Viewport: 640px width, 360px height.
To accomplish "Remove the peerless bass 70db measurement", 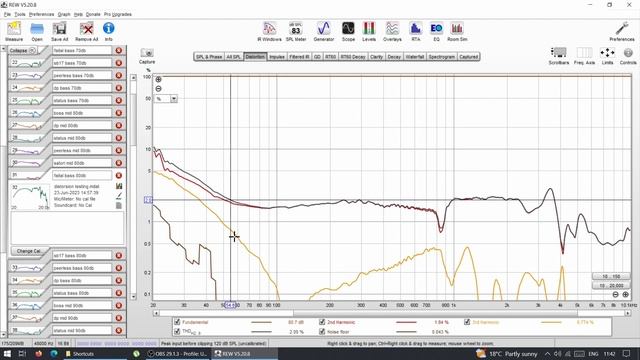I will (x=119, y=76).
